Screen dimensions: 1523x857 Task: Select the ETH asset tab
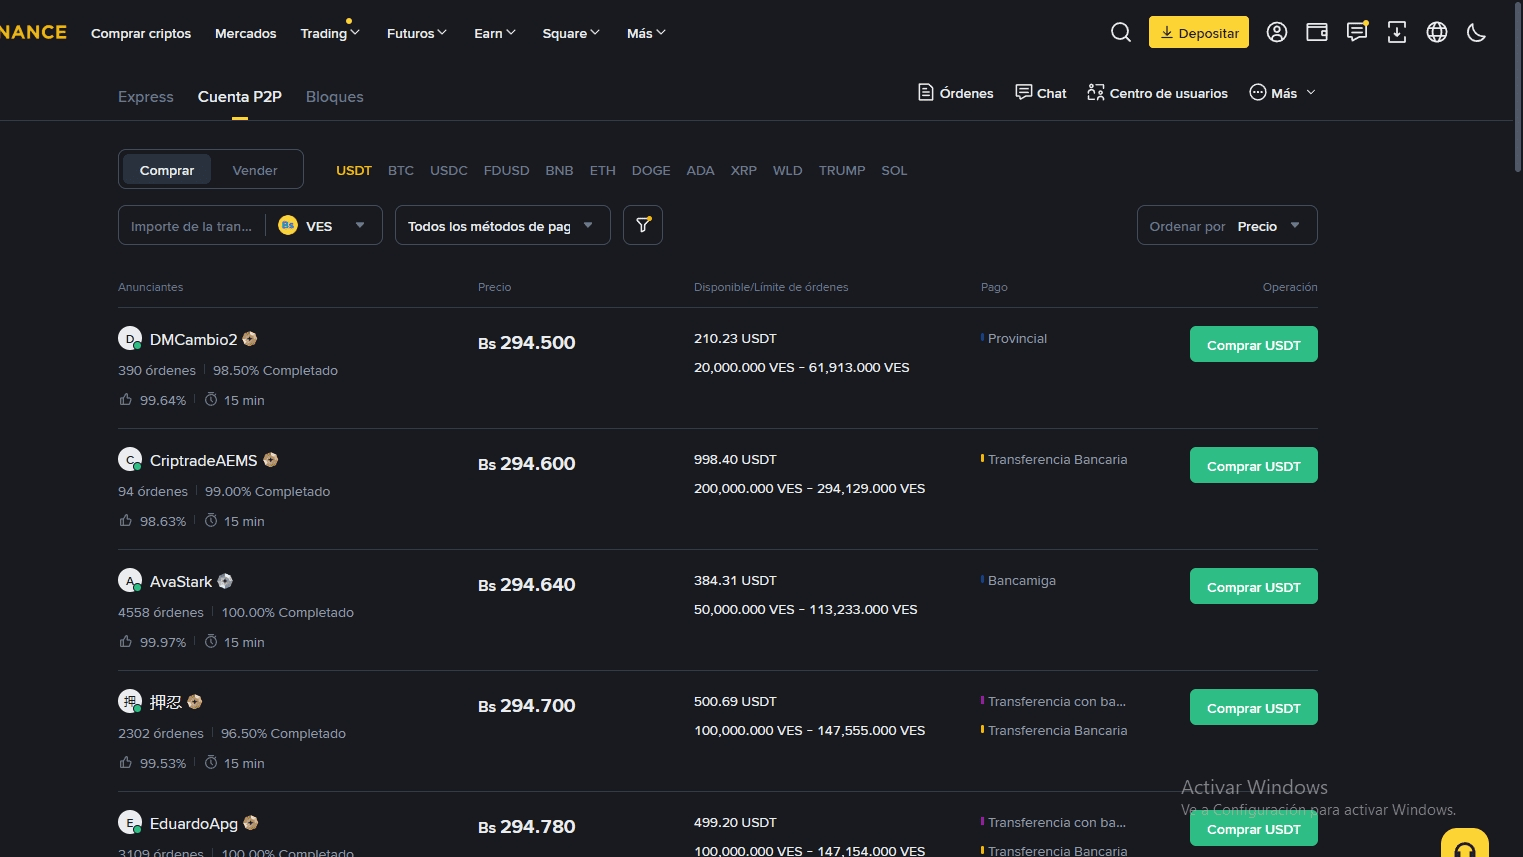pyautogui.click(x=603, y=170)
